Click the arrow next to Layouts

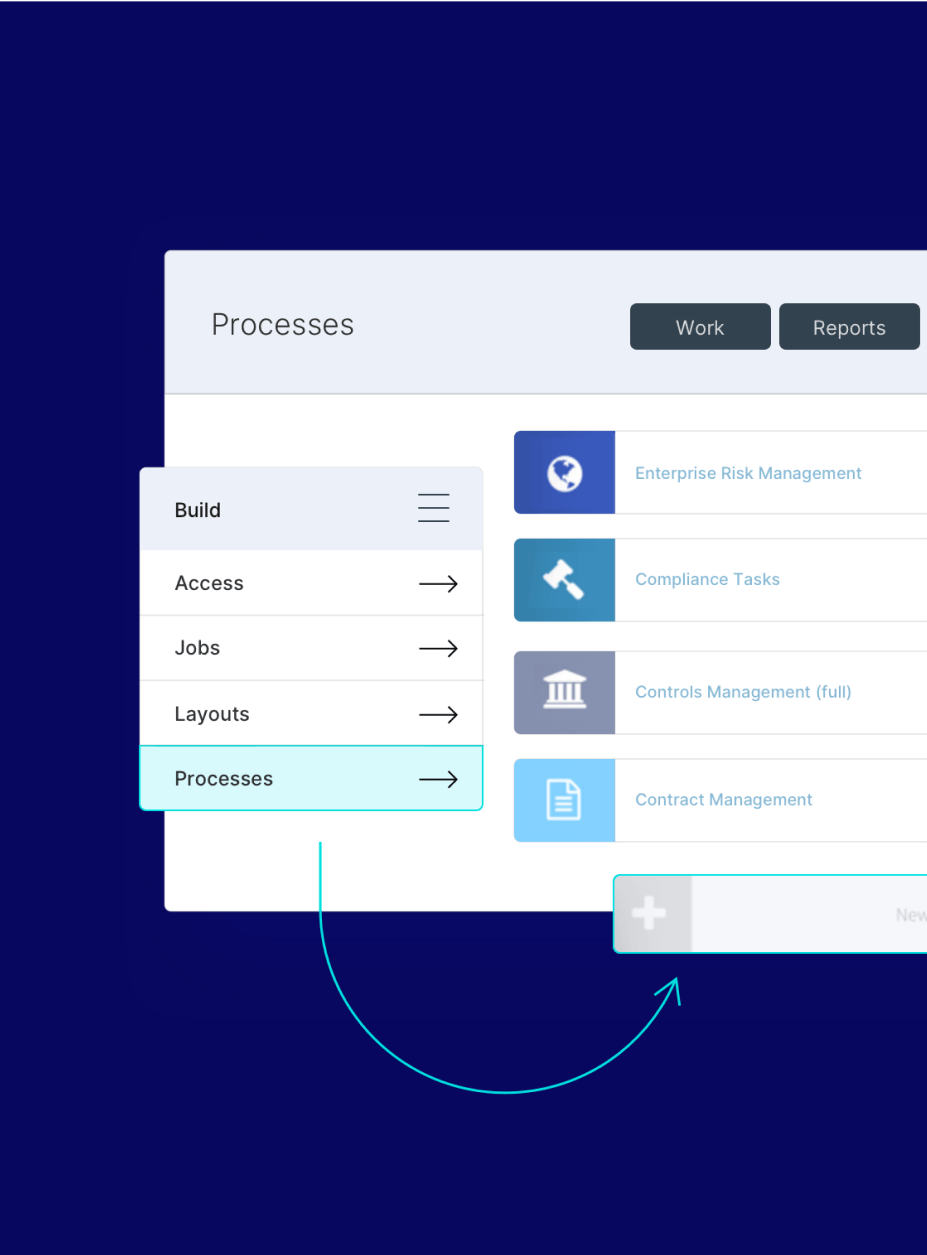click(x=438, y=715)
